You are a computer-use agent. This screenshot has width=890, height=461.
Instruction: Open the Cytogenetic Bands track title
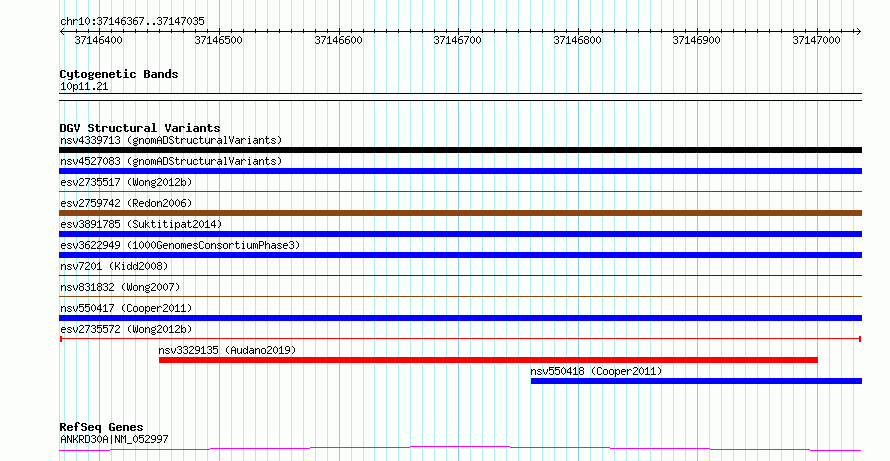[x=119, y=74]
